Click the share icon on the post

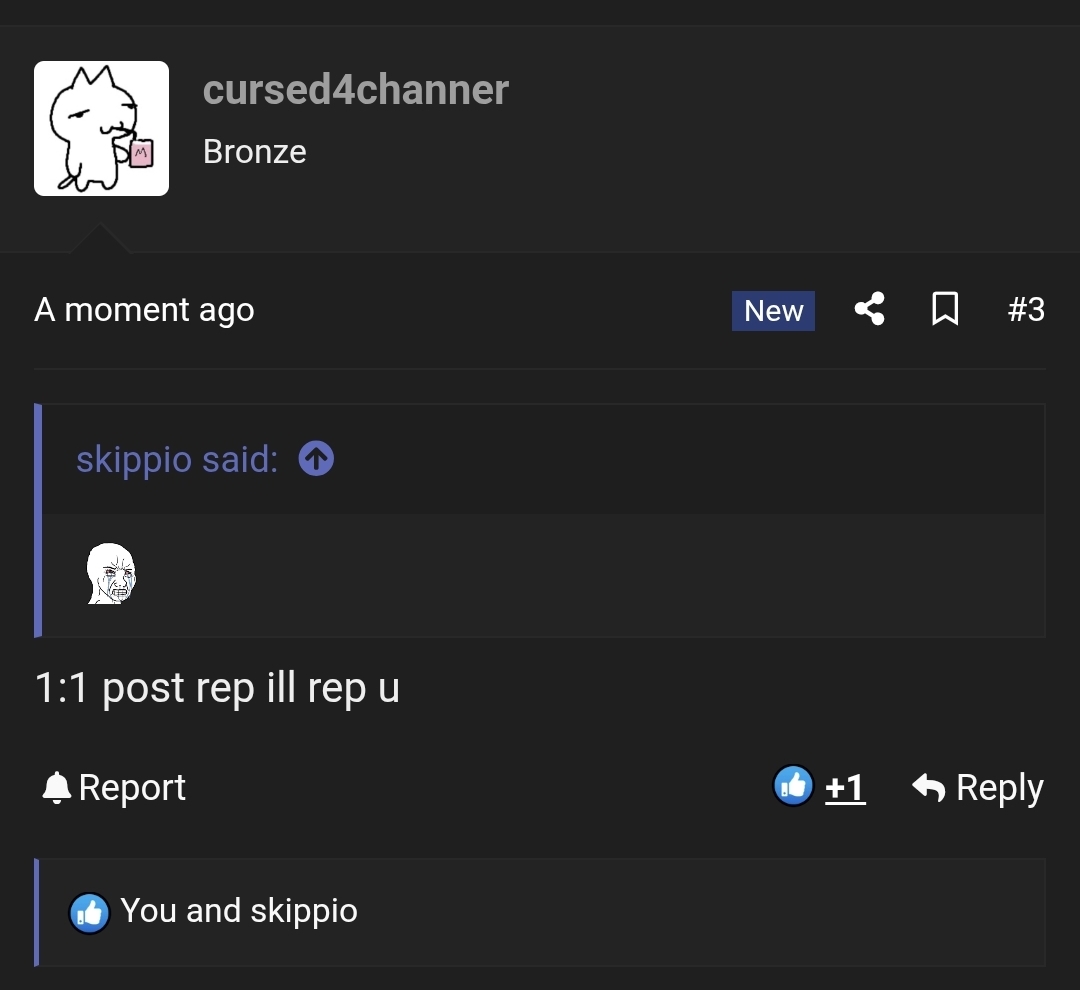coord(869,310)
